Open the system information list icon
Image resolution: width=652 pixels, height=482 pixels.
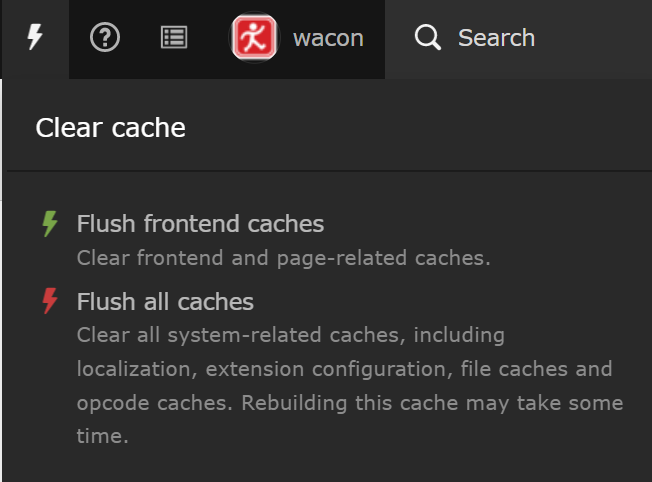coord(174,39)
